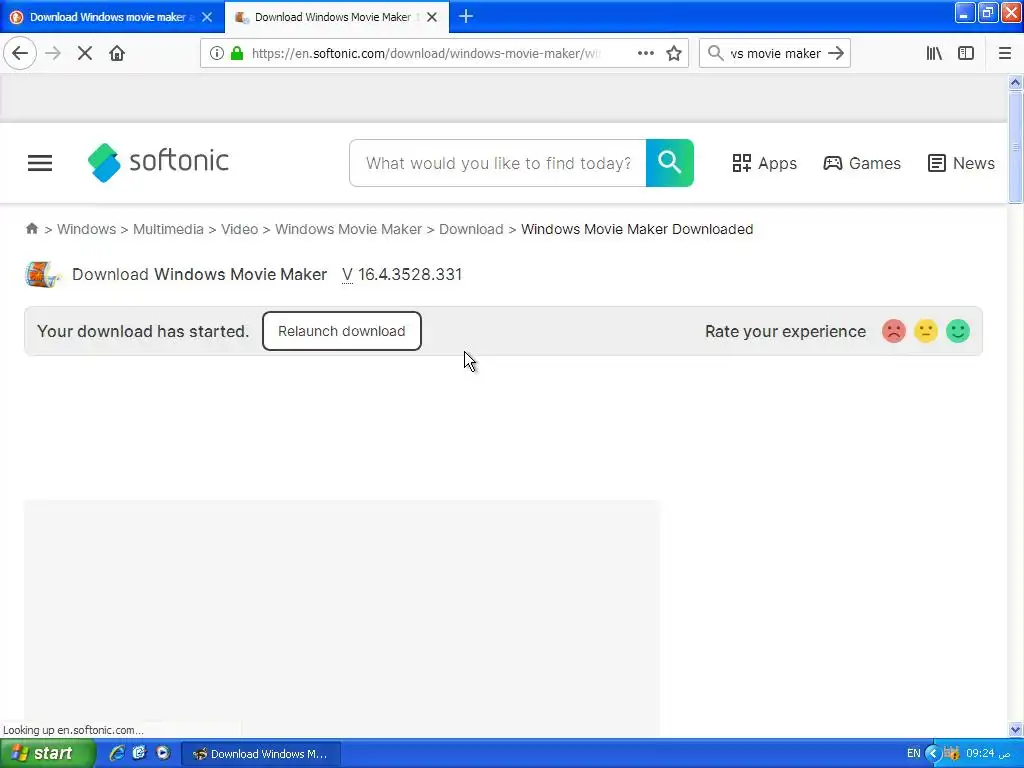The height and width of the screenshot is (768, 1024).
Task: Open the Windows Start button
Action: [46, 754]
